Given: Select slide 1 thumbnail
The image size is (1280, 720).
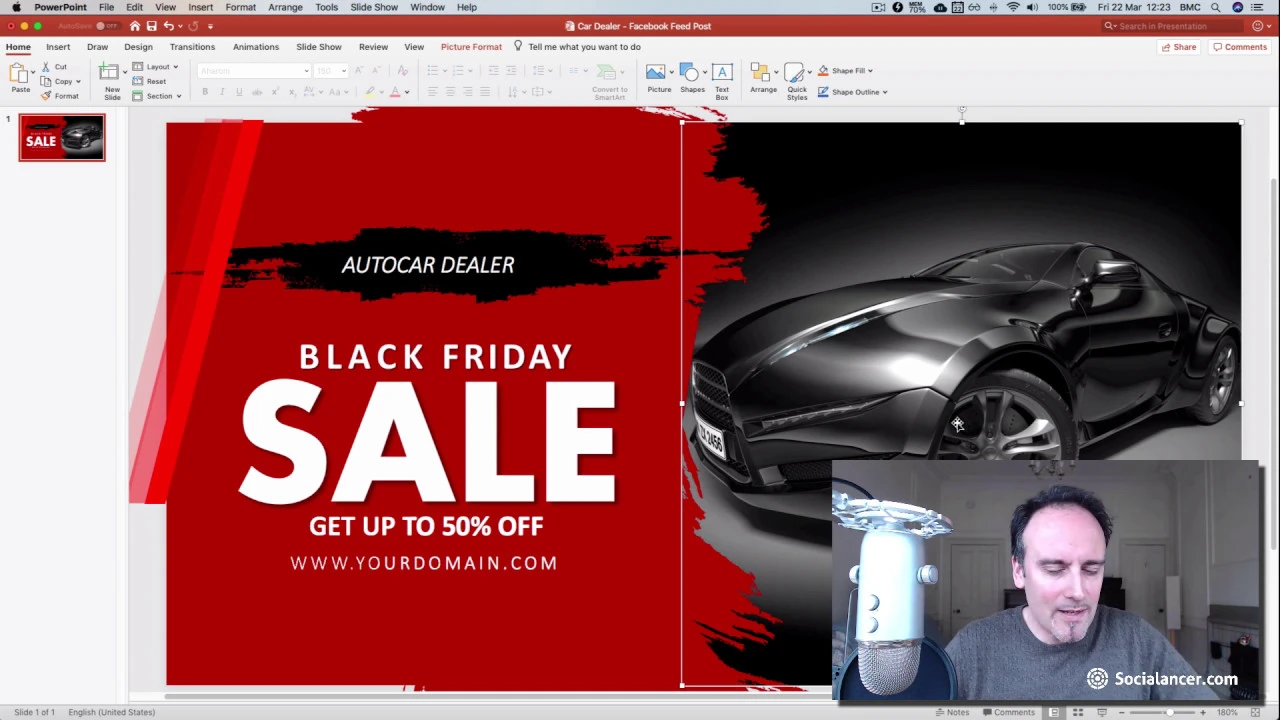Looking at the screenshot, I should tap(61, 138).
